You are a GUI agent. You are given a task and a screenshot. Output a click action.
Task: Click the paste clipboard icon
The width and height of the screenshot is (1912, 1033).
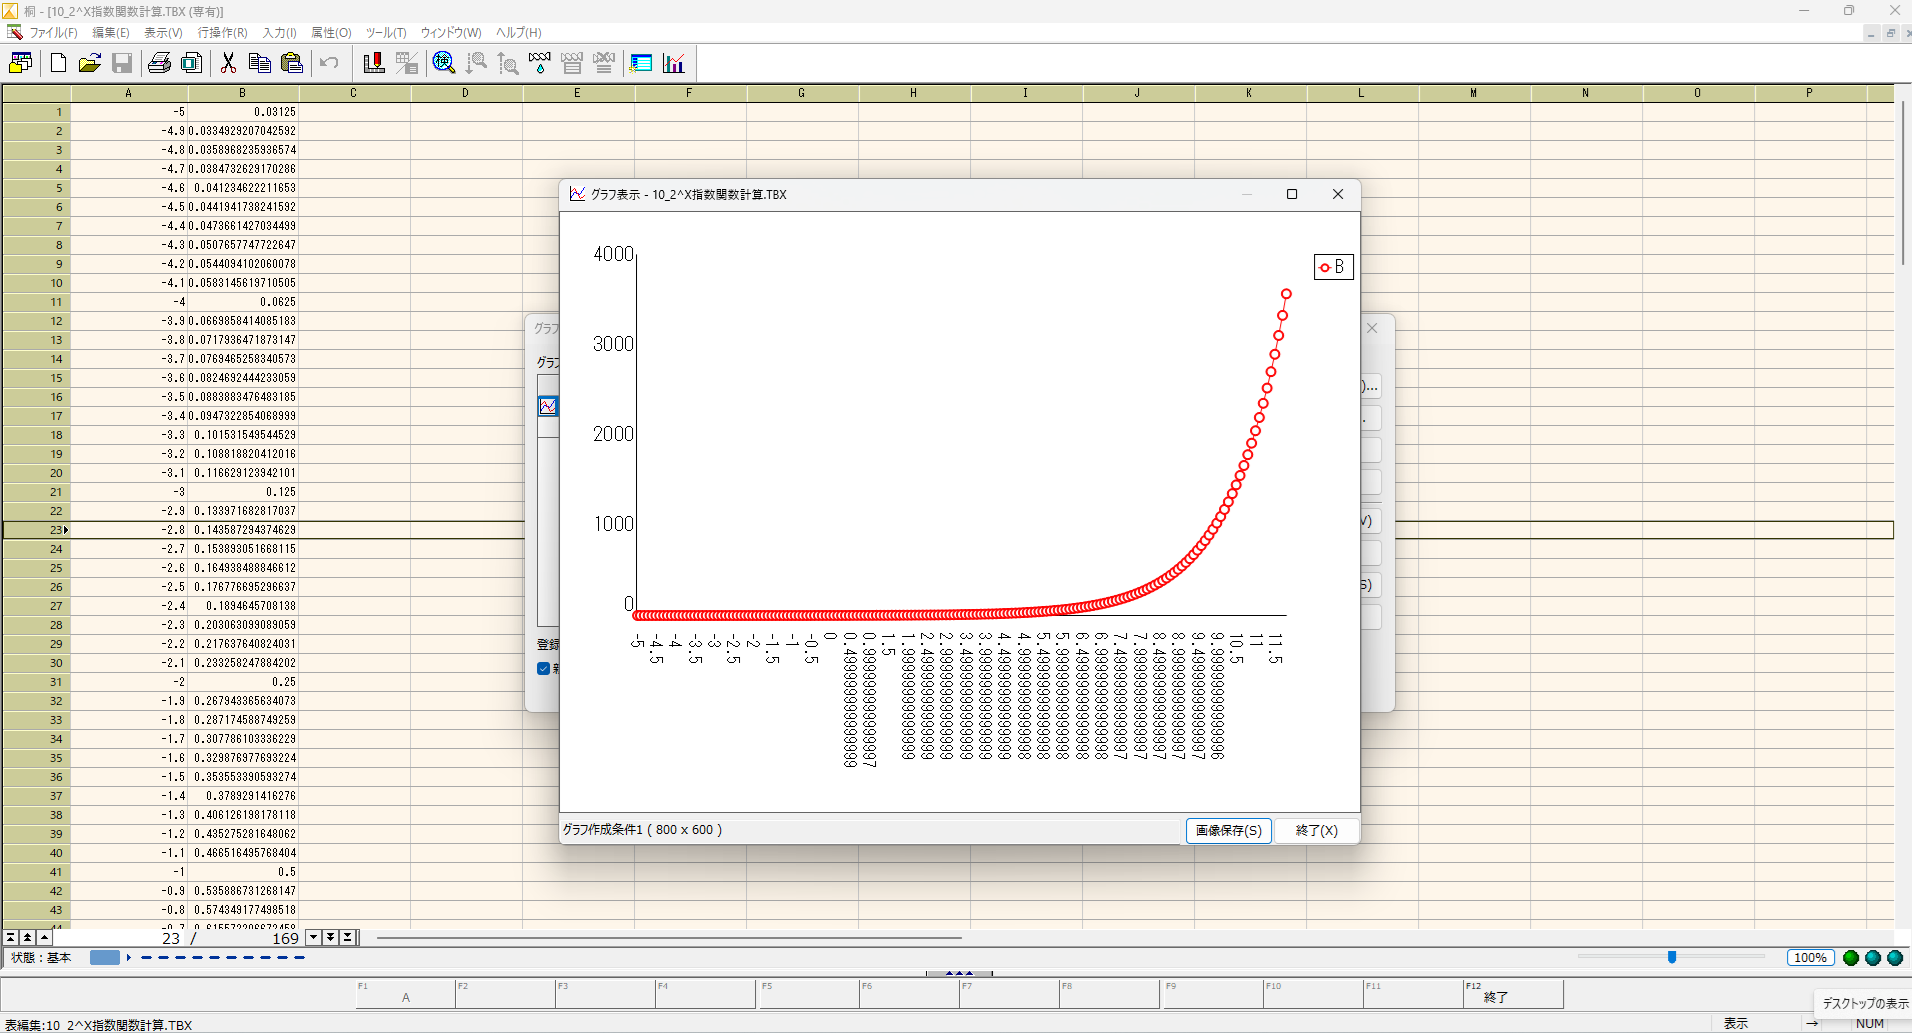pyautogui.click(x=292, y=63)
